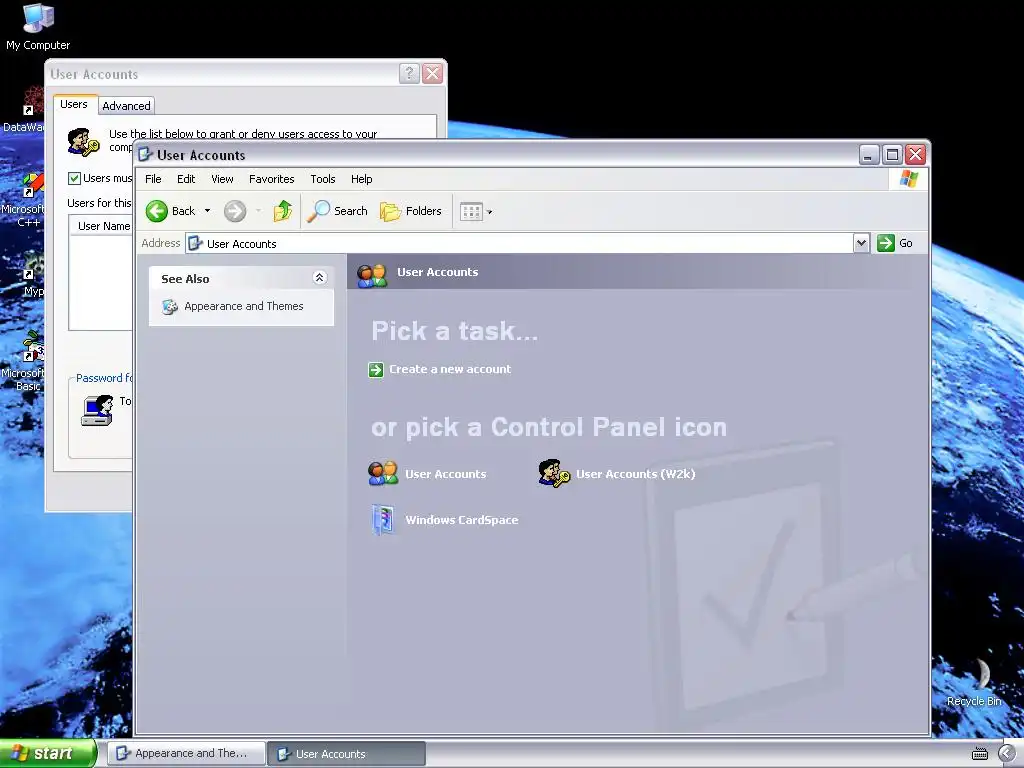Switch to Appearance and The... taskbar button
The width and height of the screenshot is (1024, 768).
click(187, 753)
